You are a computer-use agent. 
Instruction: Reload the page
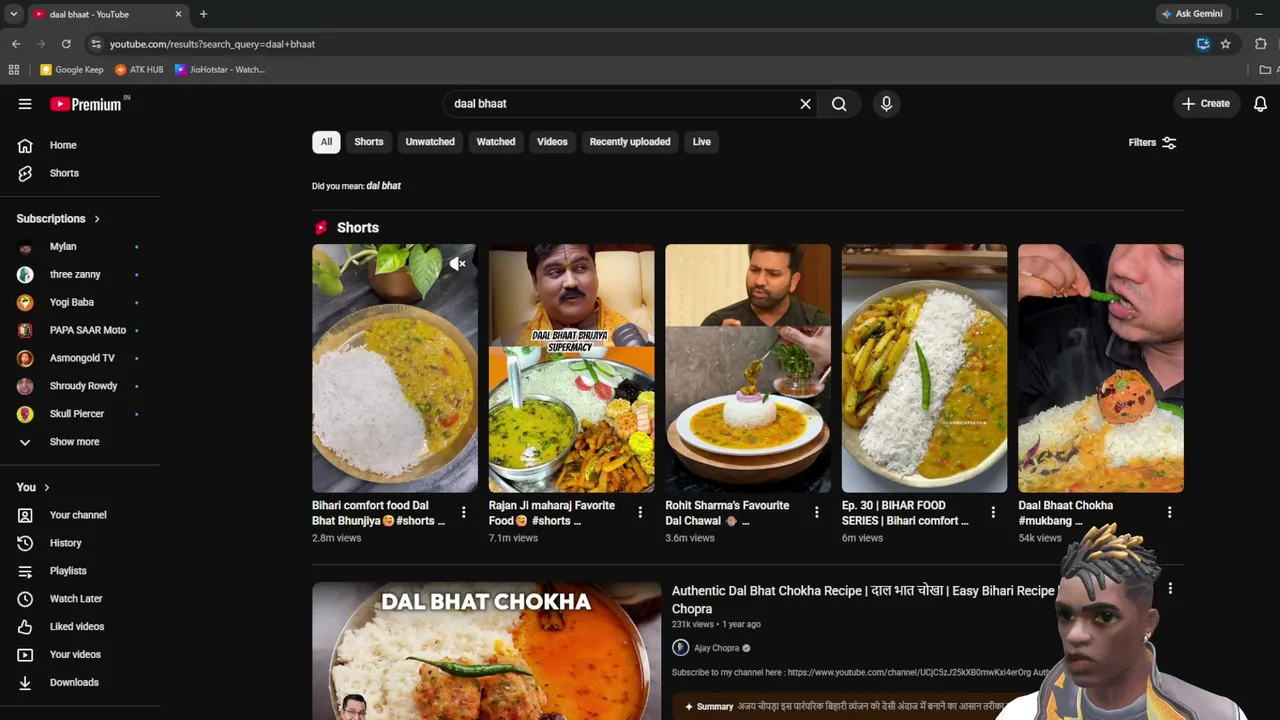tap(66, 44)
